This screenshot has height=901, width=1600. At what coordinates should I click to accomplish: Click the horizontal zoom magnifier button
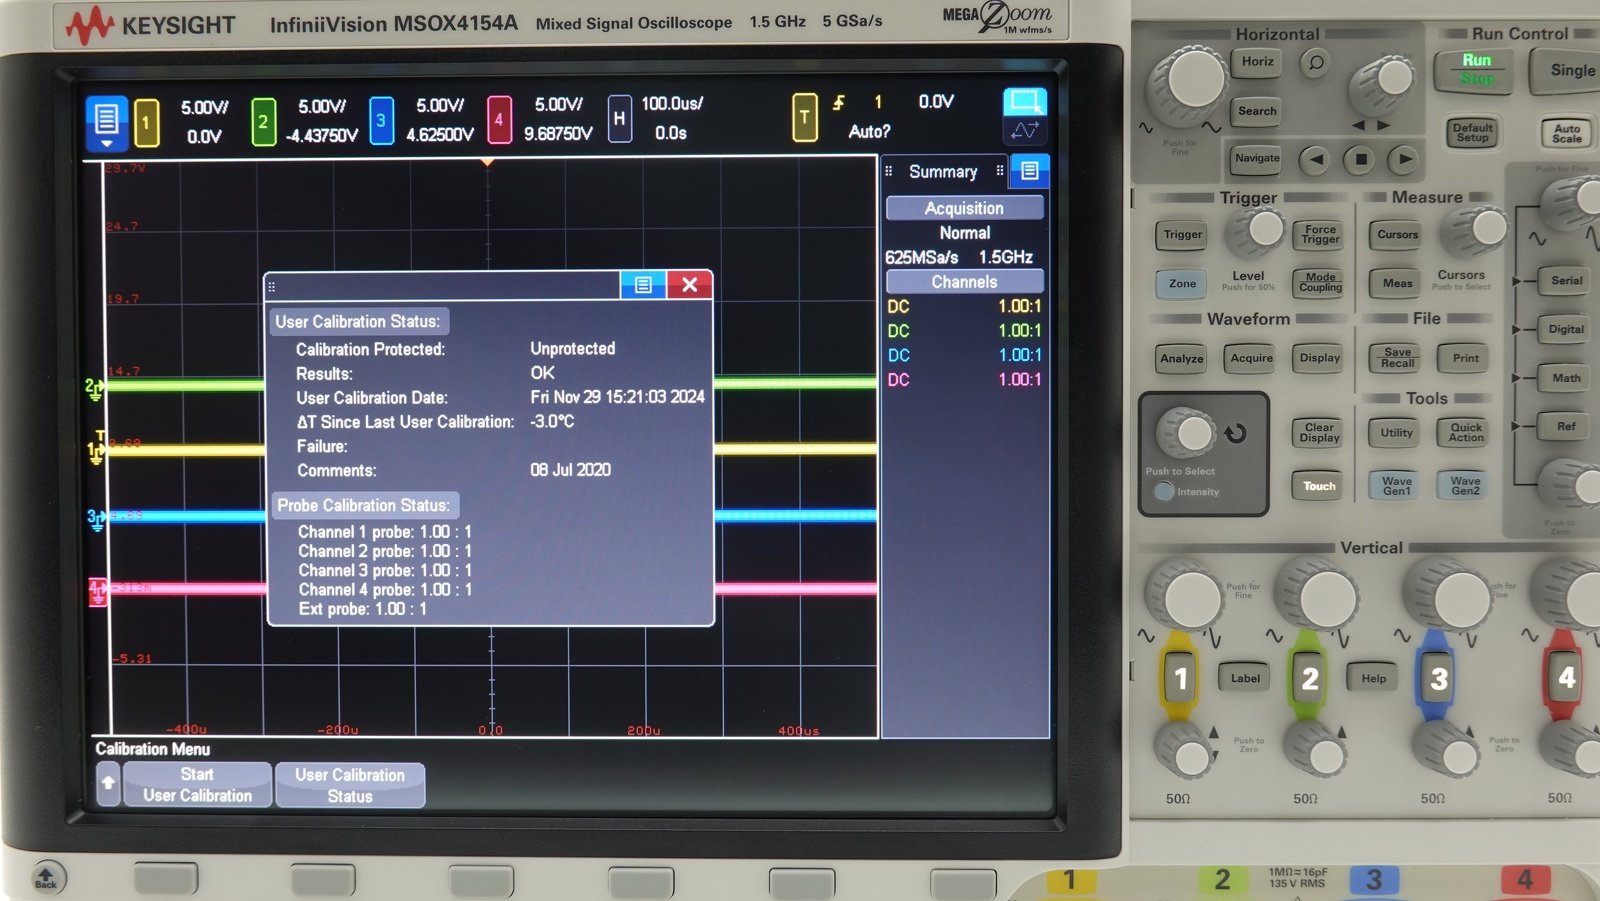tap(1316, 63)
